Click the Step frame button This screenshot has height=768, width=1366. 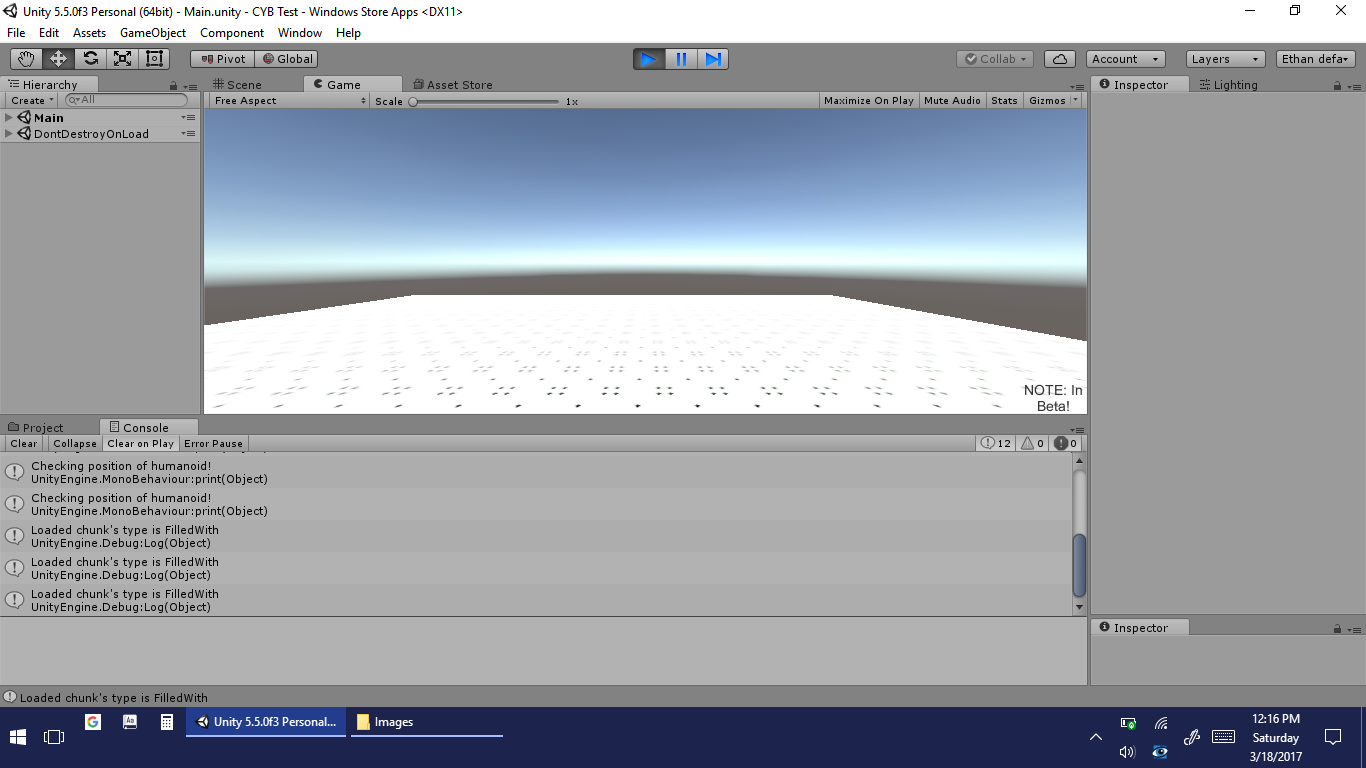coord(713,59)
